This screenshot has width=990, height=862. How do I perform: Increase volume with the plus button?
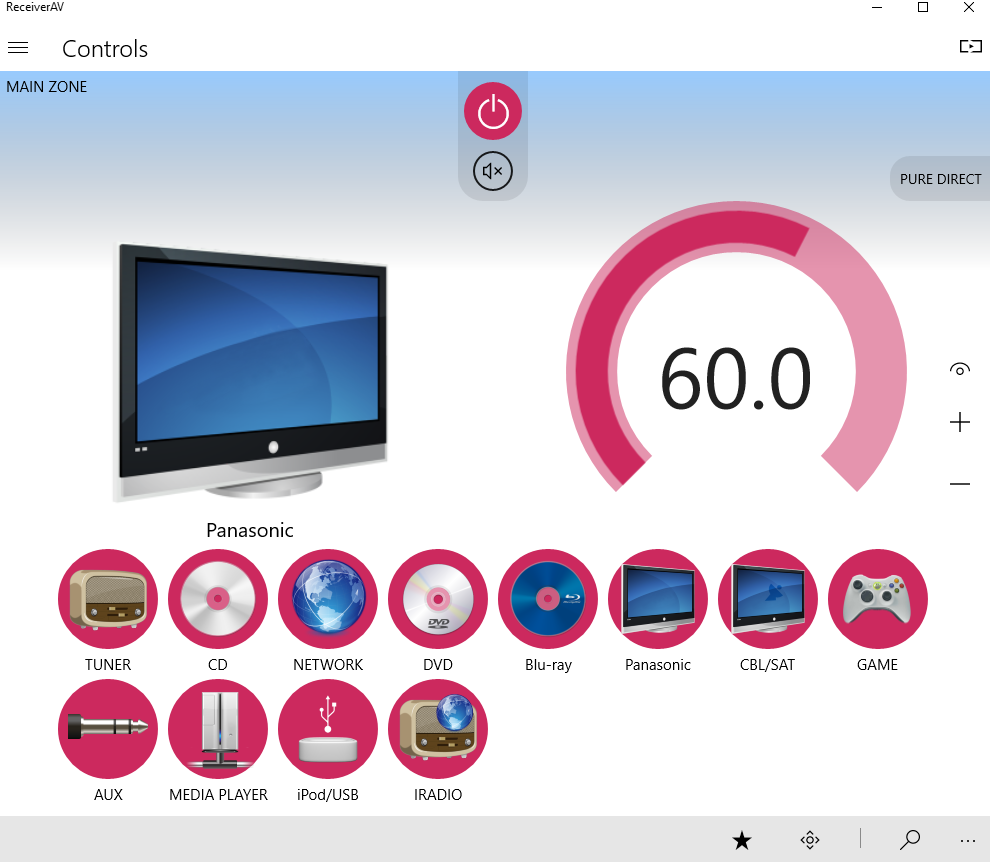point(960,422)
